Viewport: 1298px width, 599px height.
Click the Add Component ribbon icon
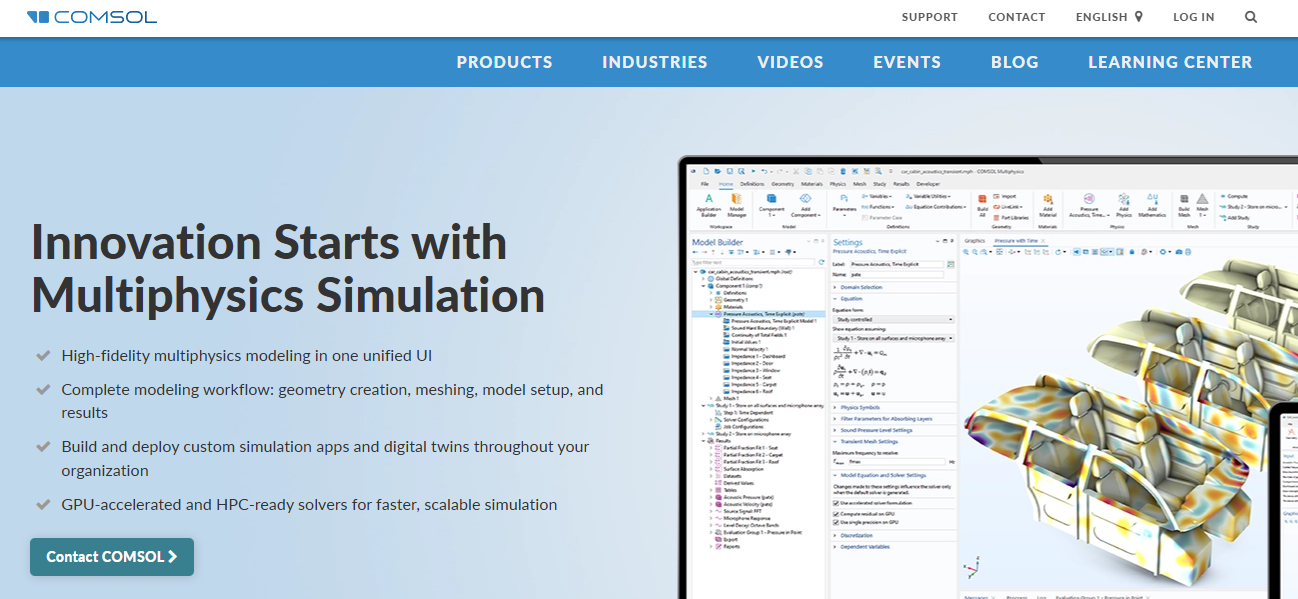[x=805, y=205]
